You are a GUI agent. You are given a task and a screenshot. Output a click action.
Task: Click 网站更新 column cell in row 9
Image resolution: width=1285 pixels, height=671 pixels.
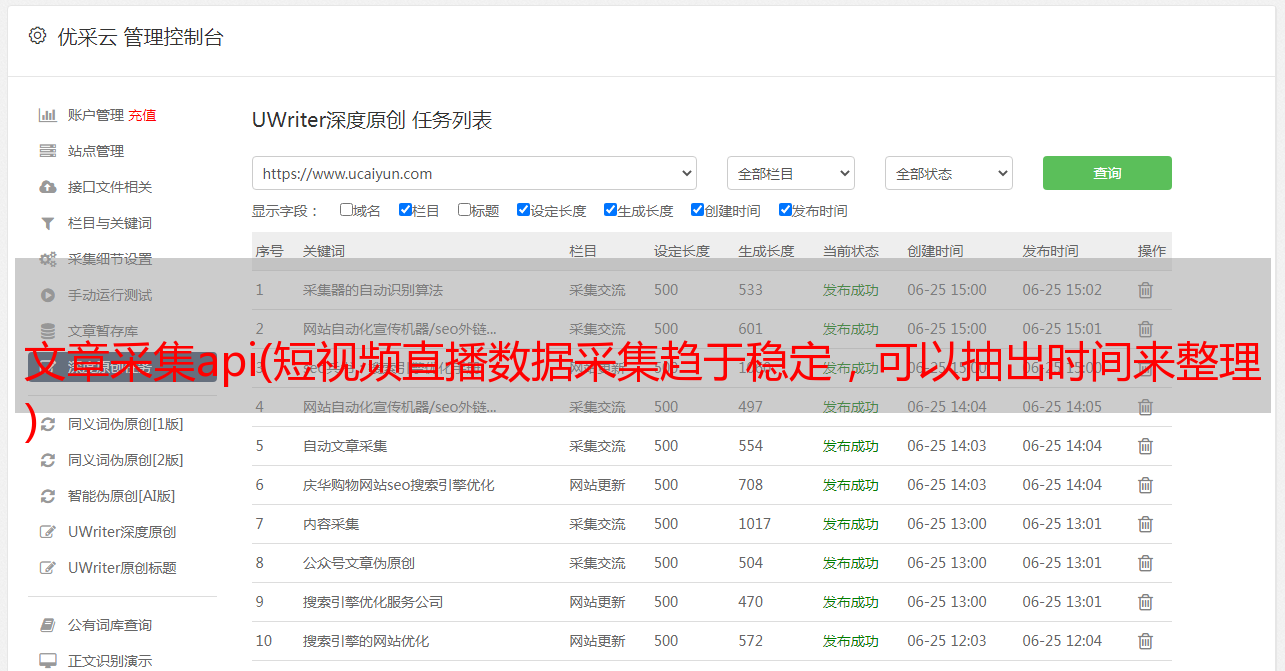click(597, 602)
